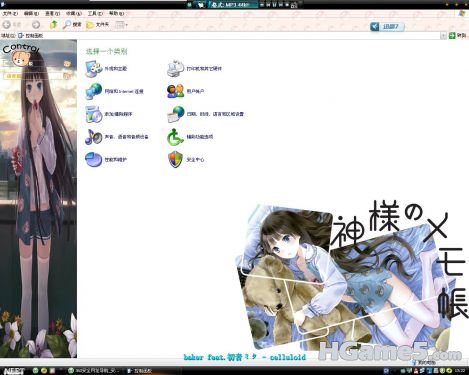This screenshot has height=375, width=469.
Task: Click the Search toolbar button
Action: pos(72,25)
